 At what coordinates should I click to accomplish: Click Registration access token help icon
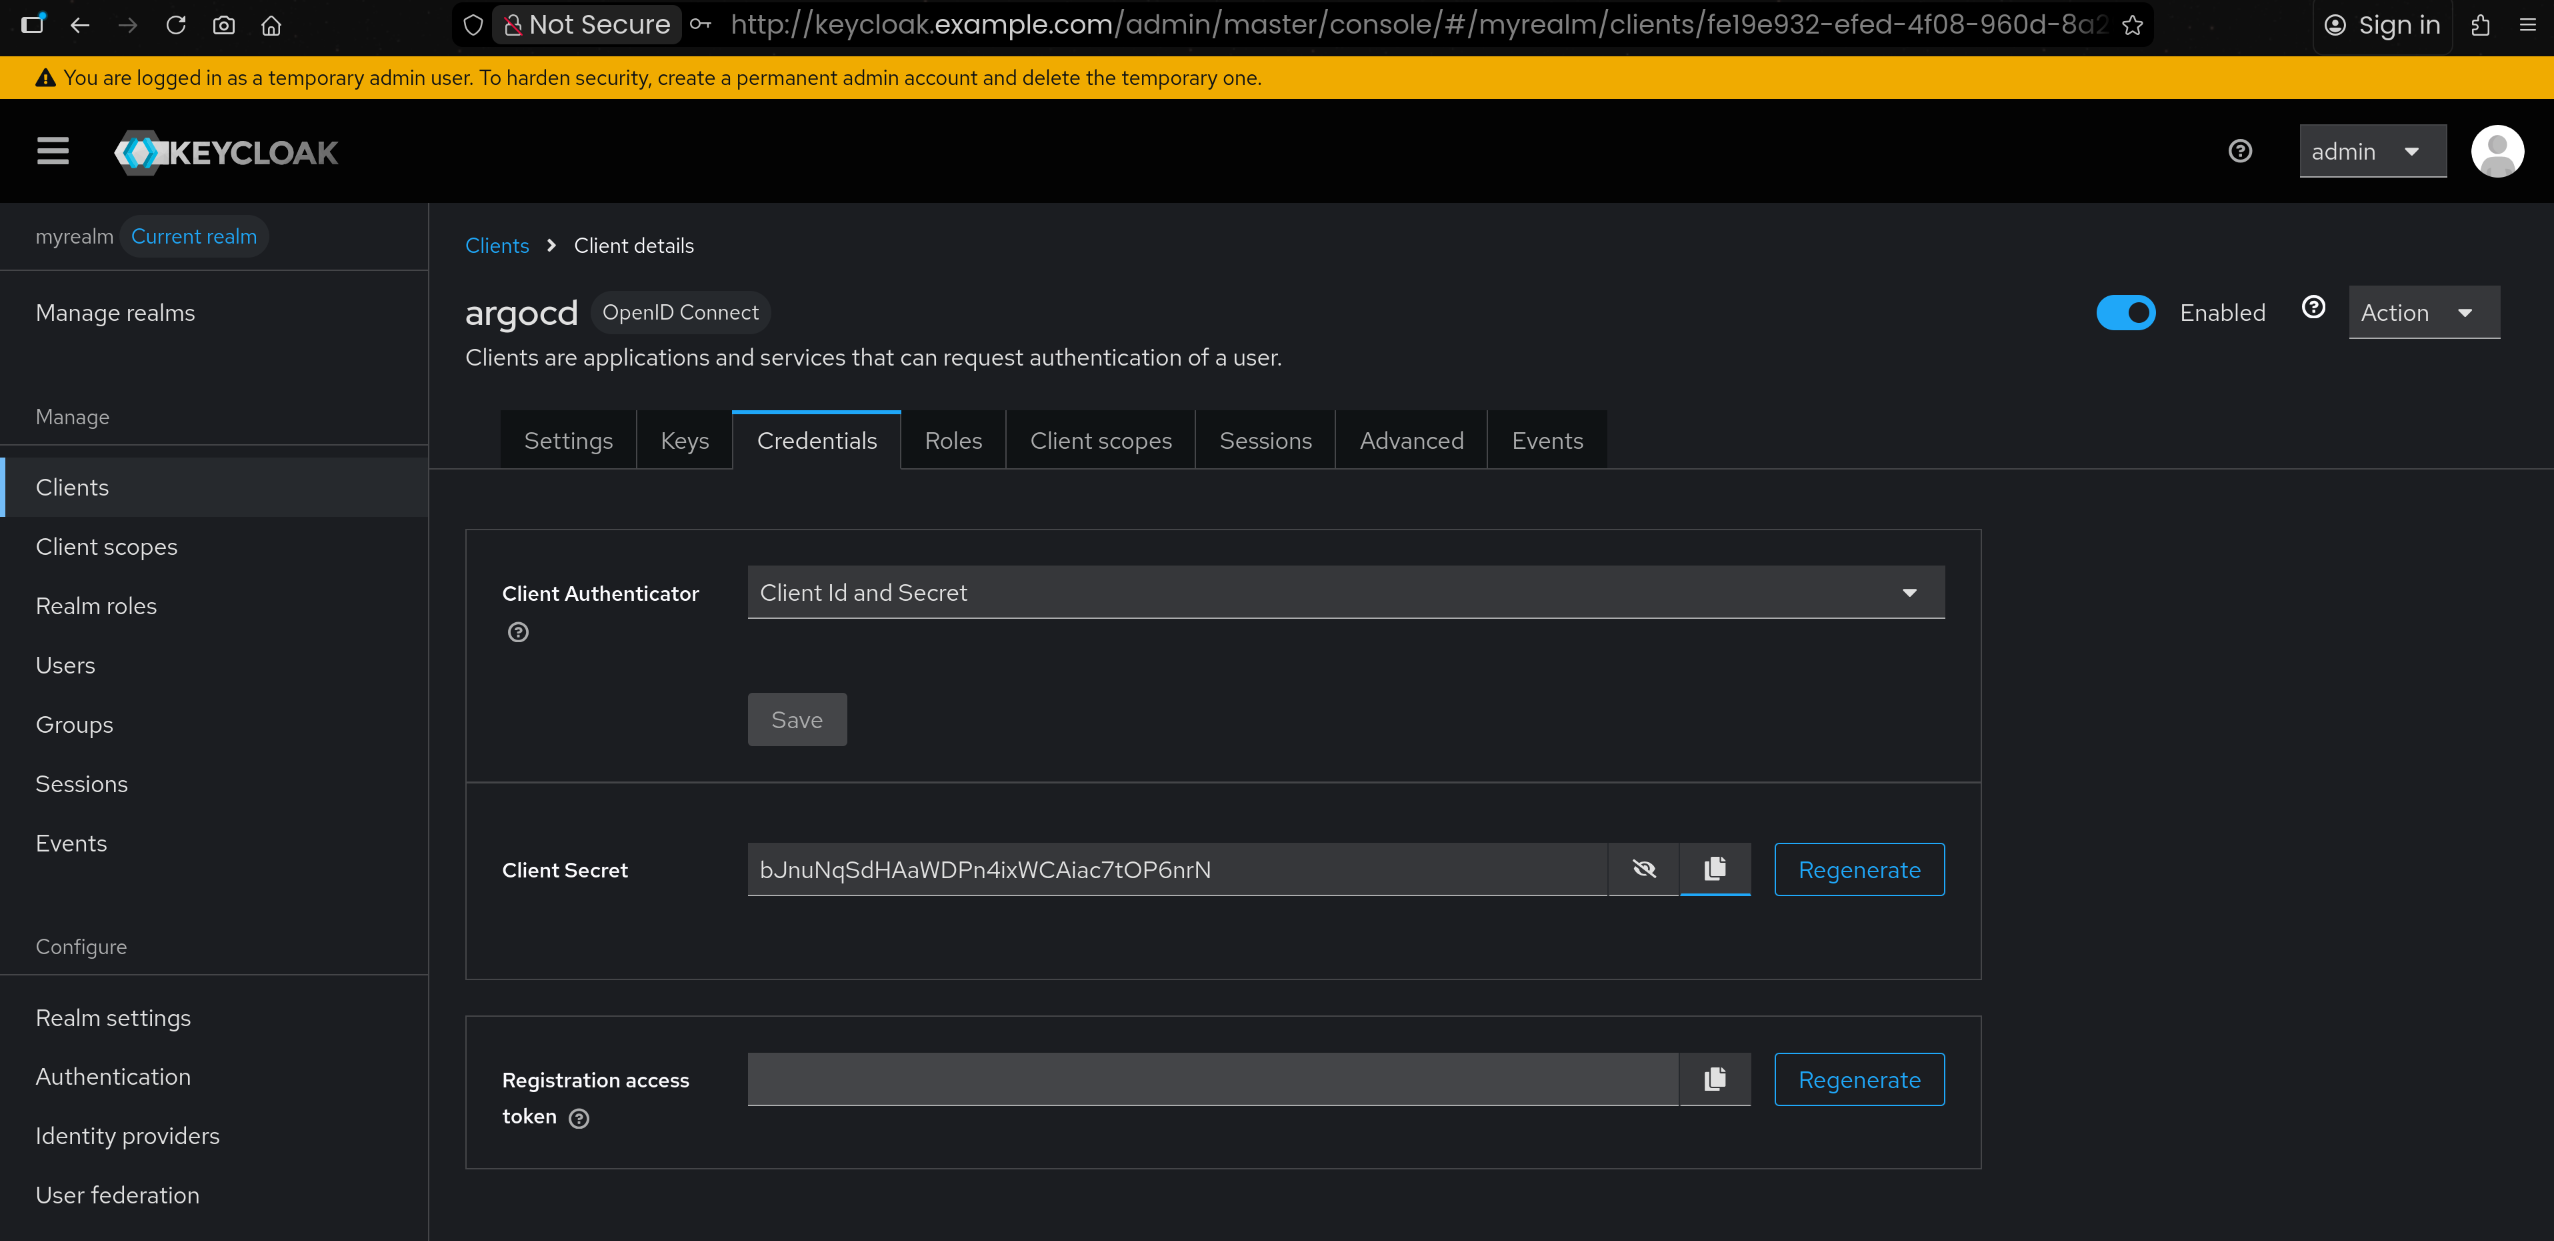[x=579, y=1118]
